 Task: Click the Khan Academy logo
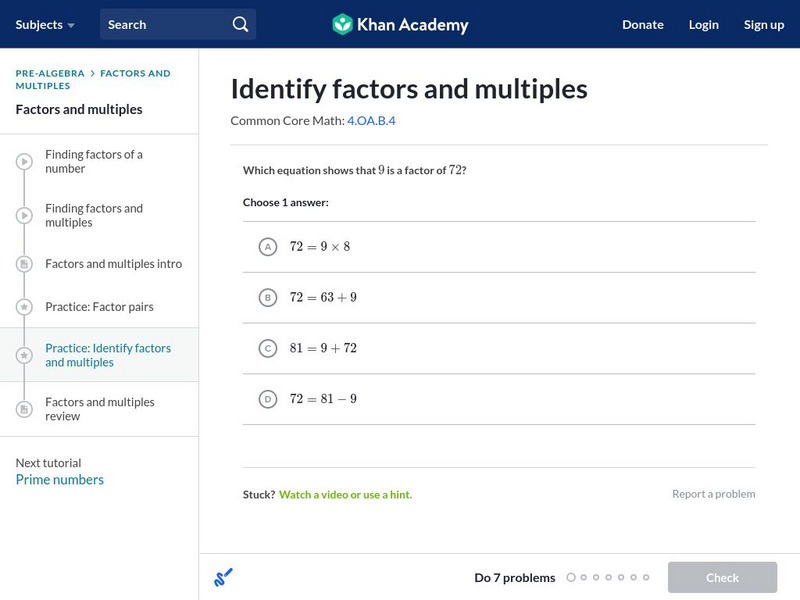[400, 24]
